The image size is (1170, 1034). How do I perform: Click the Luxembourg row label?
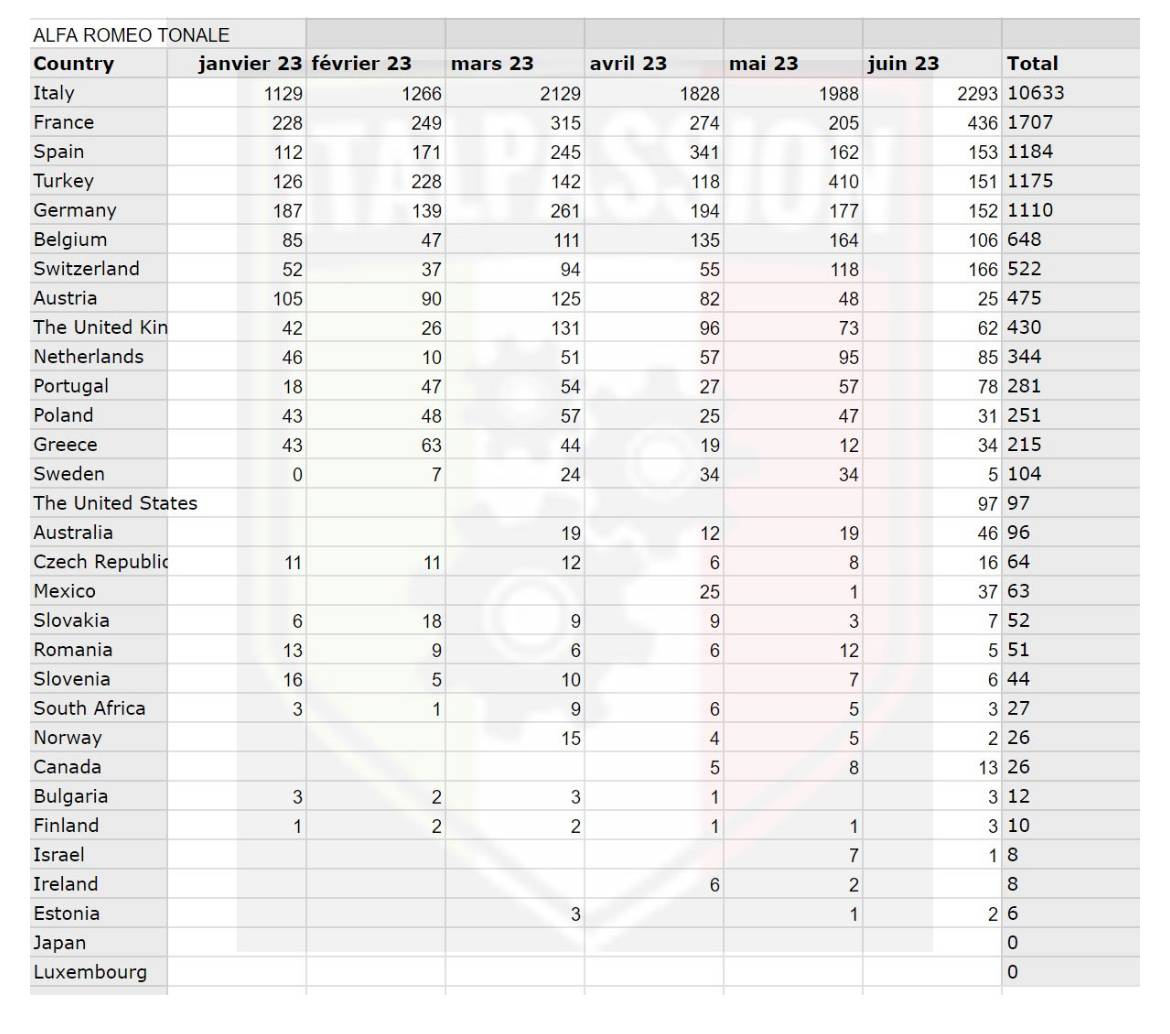click(98, 972)
